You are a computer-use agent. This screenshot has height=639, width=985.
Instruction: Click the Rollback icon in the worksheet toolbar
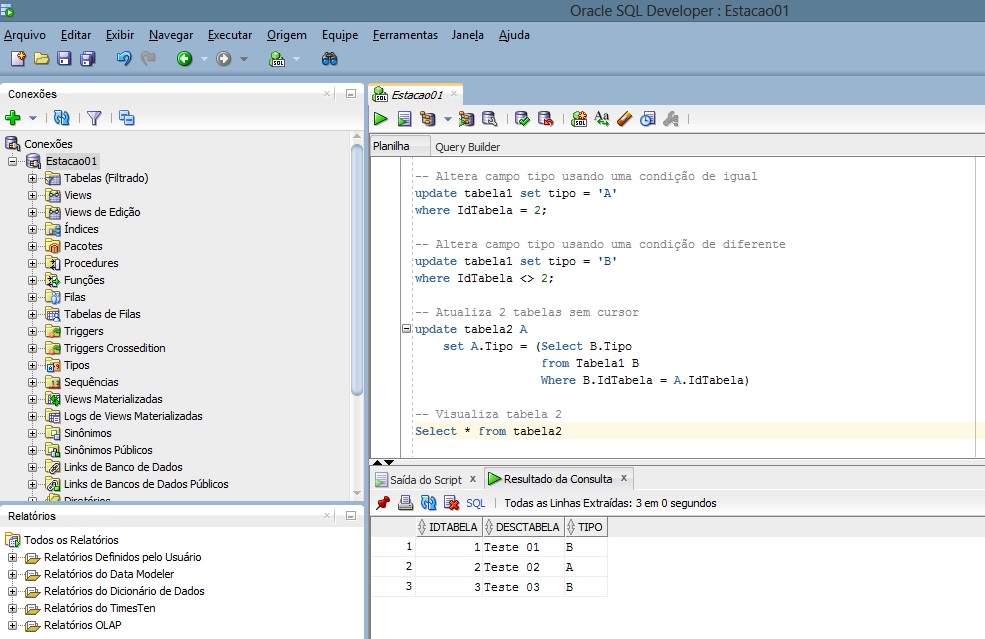tap(545, 119)
